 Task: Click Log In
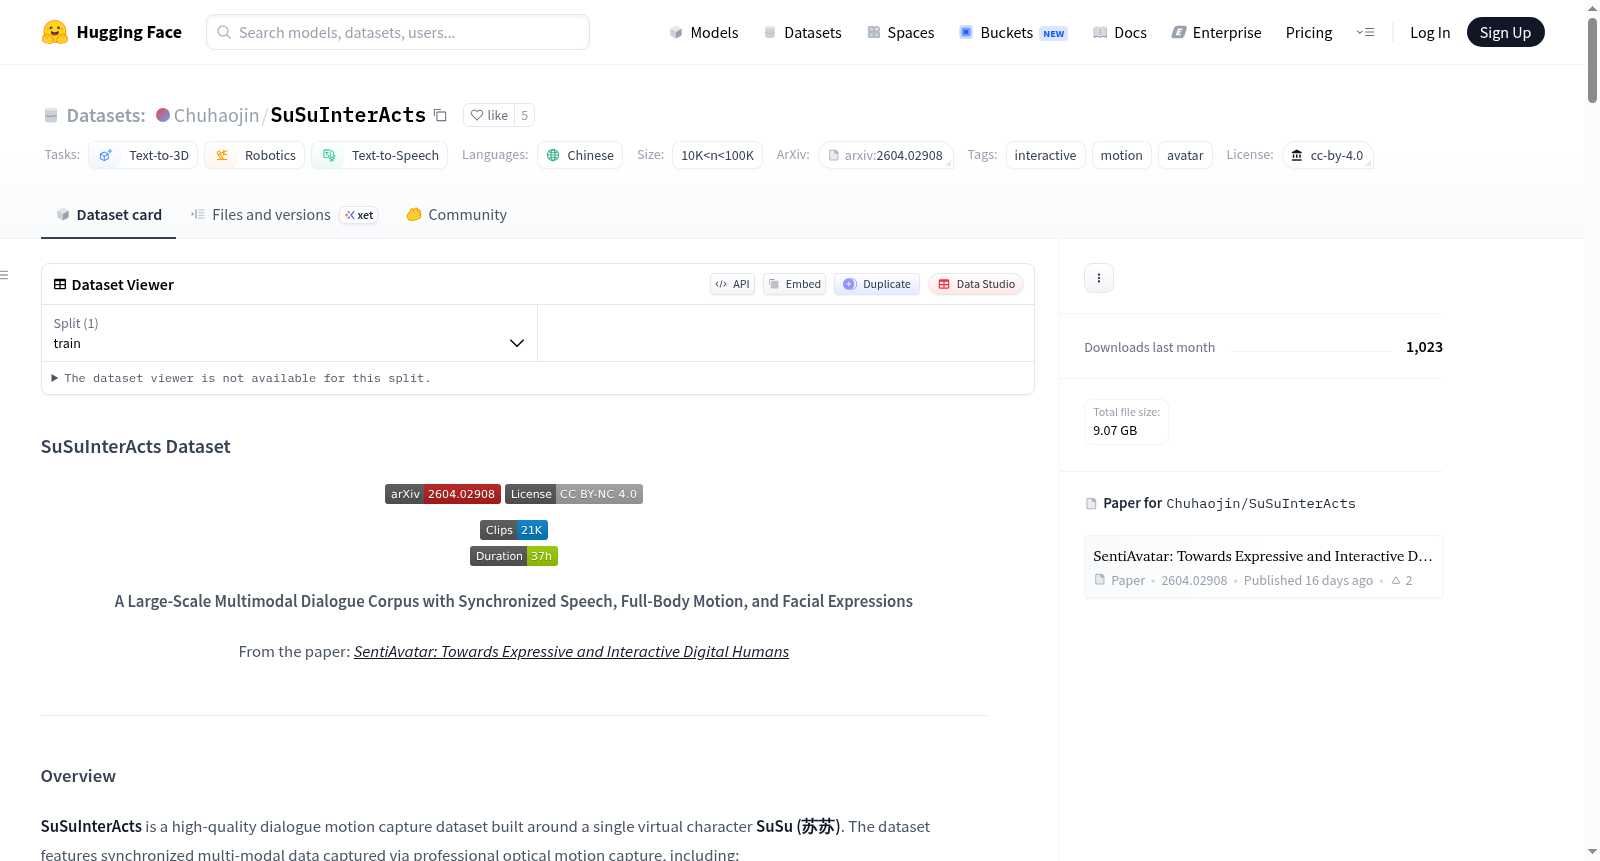pos(1430,33)
